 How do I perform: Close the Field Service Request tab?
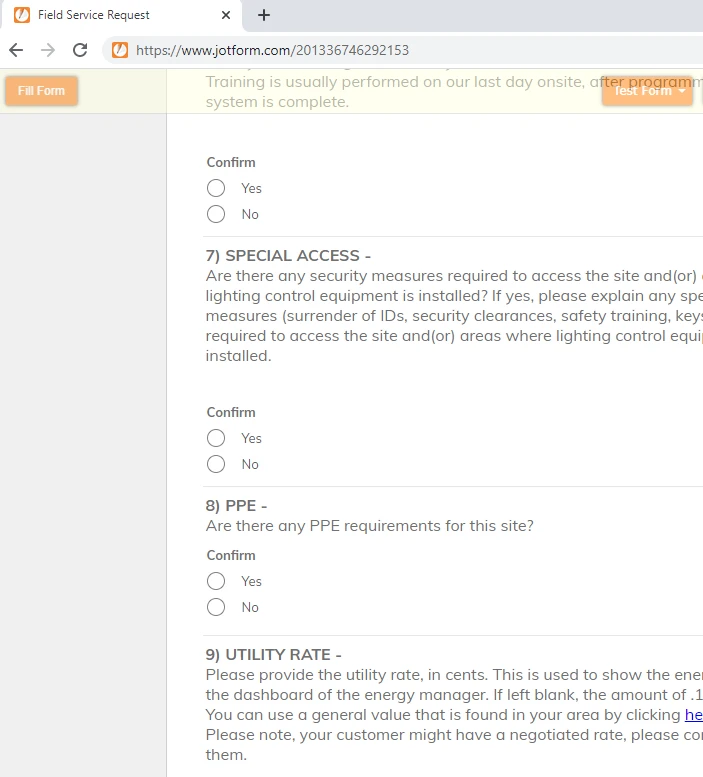[x=226, y=15]
